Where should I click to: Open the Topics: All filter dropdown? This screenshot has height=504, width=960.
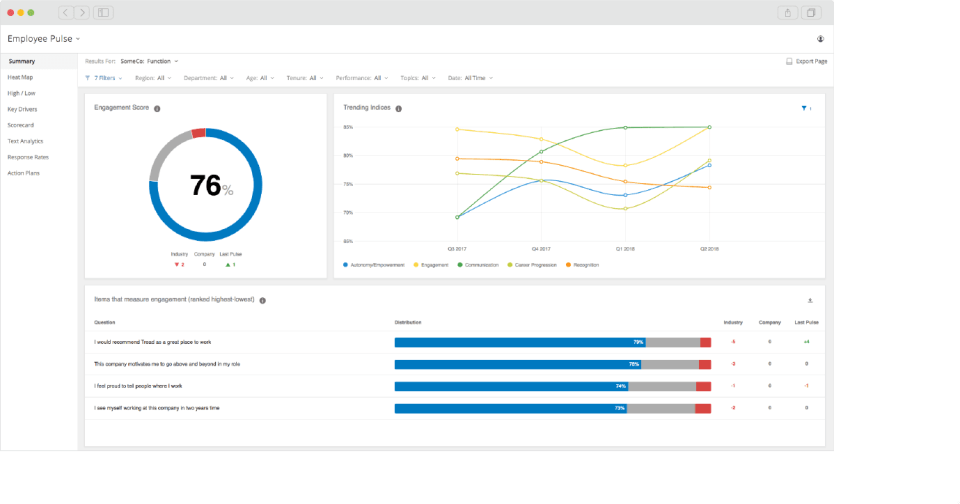[418, 78]
